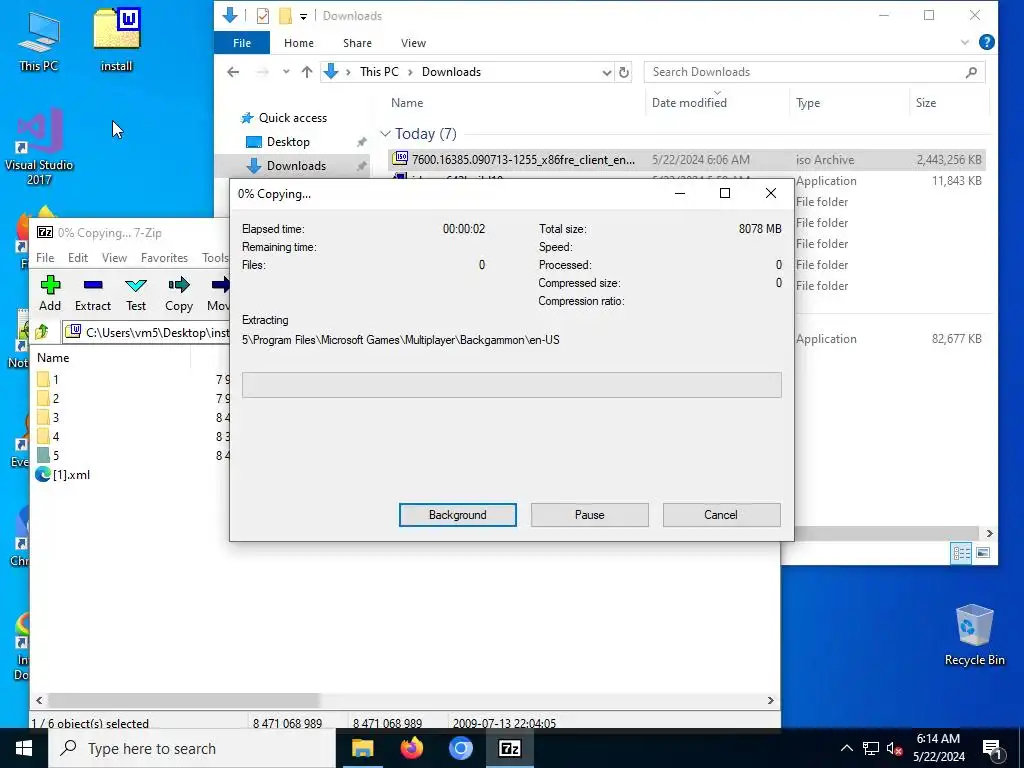Image resolution: width=1024 pixels, height=768 pixels.
Task: Click the taskbar search box
Action: (x=192, y=748)
